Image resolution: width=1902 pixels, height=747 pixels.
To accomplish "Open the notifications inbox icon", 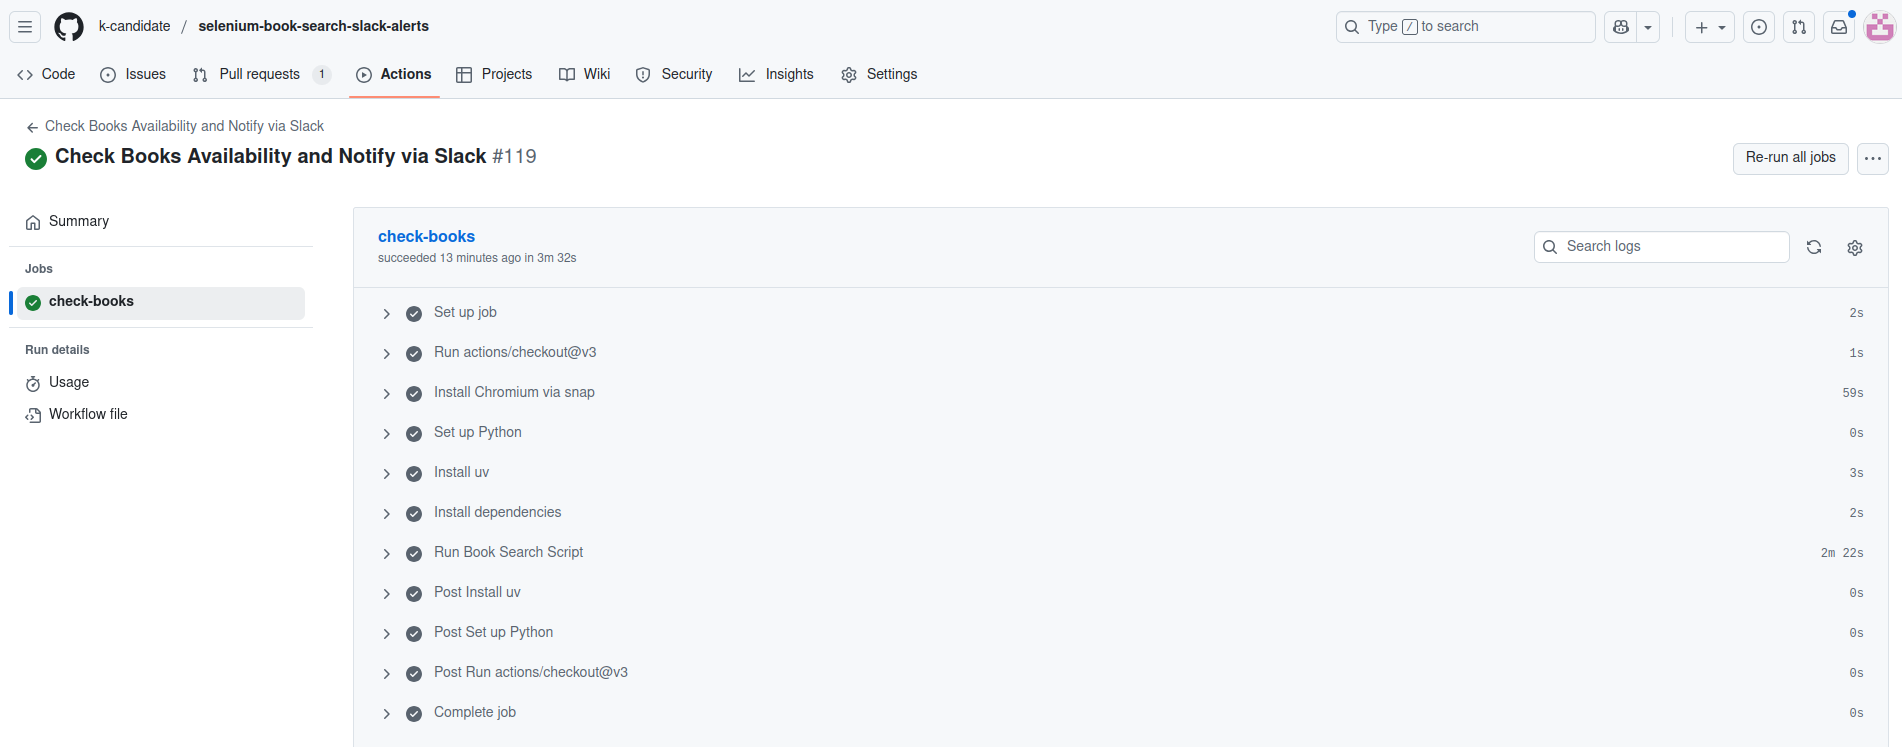I will pos(1839,27).
